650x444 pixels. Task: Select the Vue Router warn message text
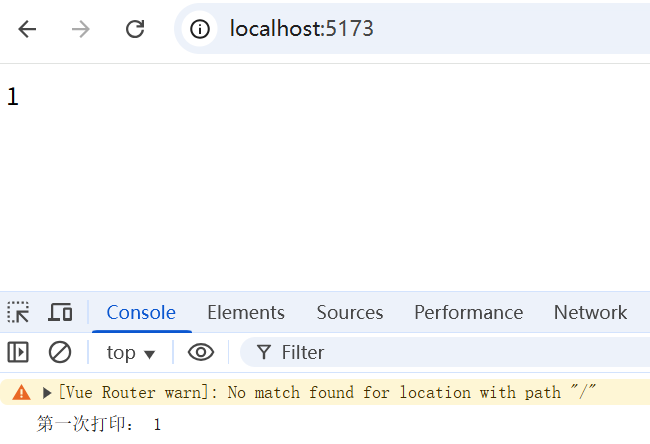tap(327, 392)
